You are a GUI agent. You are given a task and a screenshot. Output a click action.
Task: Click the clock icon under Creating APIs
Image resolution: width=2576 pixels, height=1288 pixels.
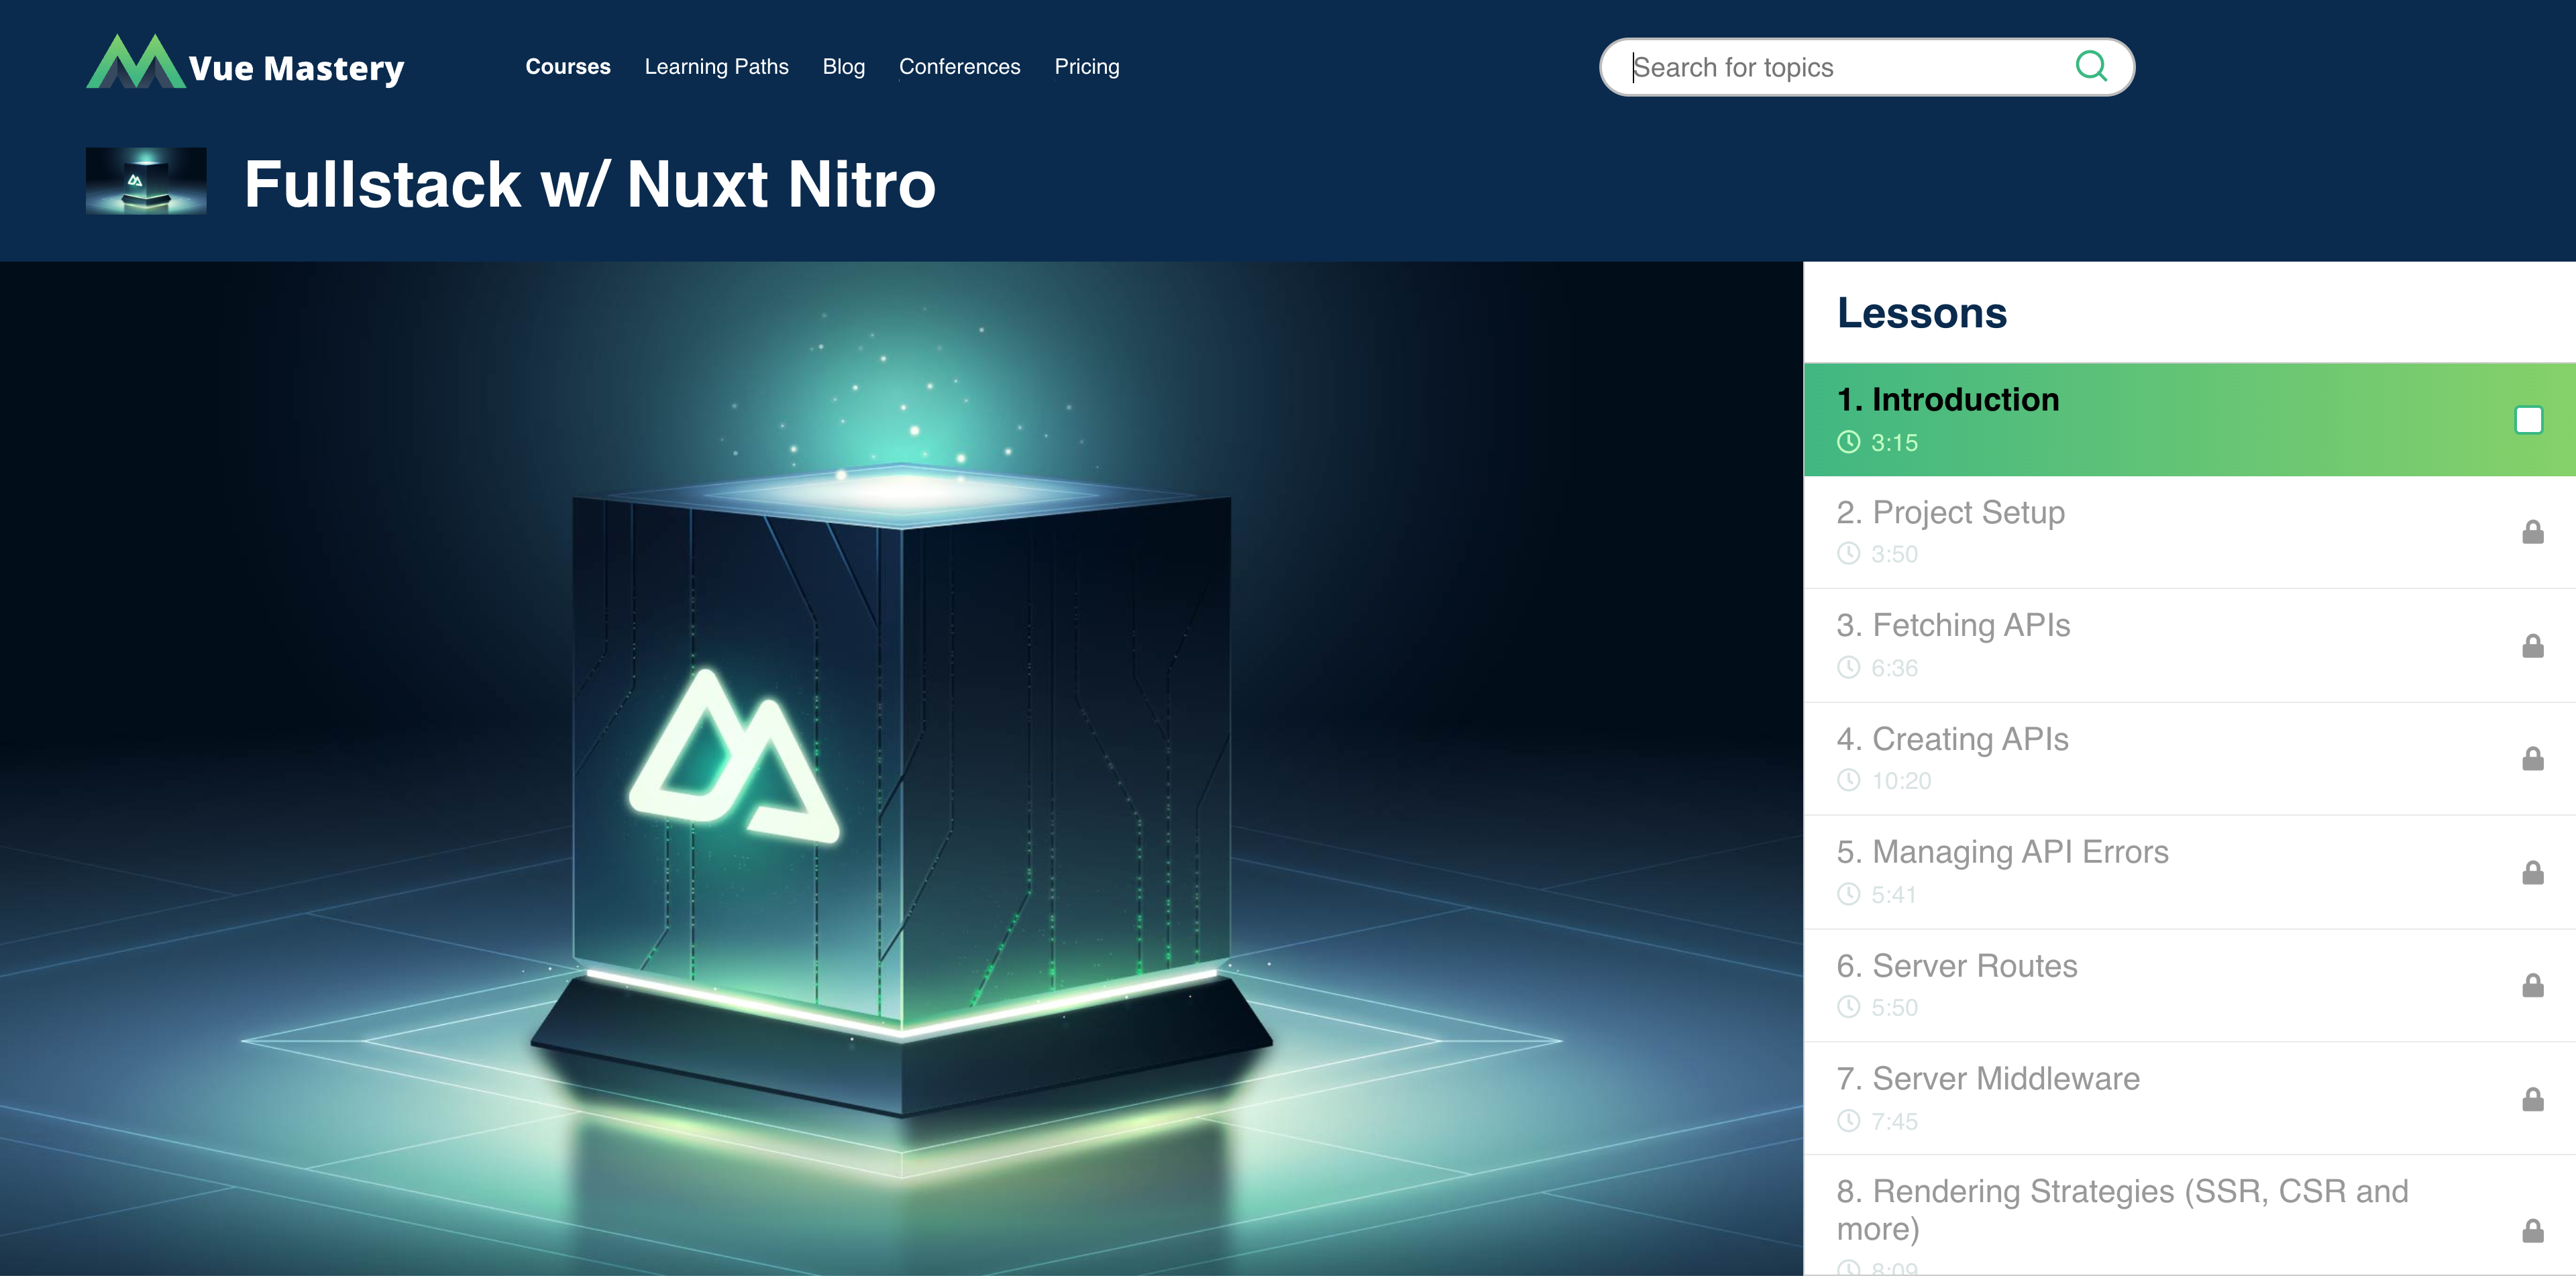1848,780
